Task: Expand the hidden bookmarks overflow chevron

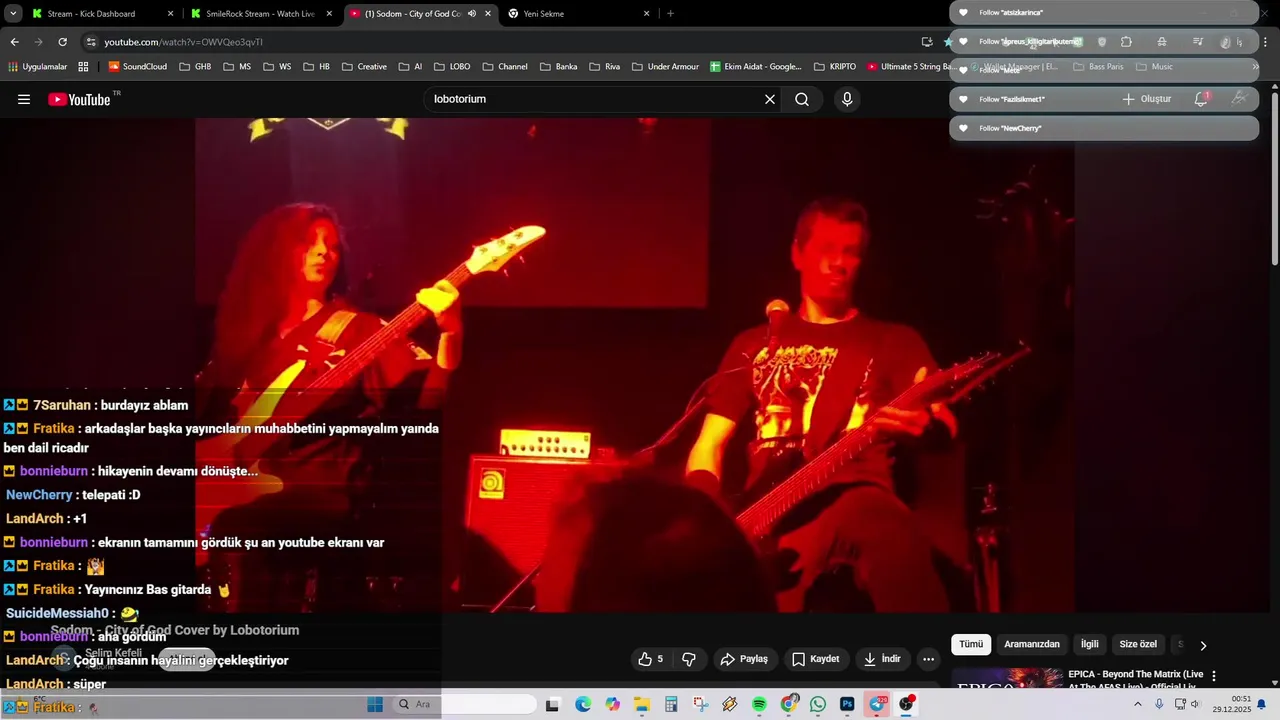Action: [1255, 67]
